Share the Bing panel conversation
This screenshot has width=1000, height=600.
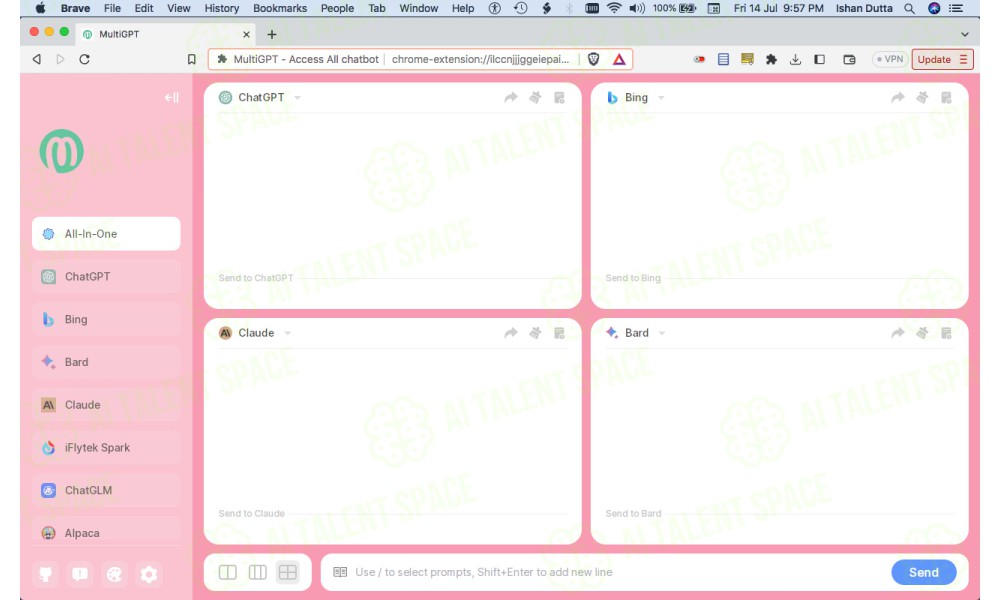[898, 98]
